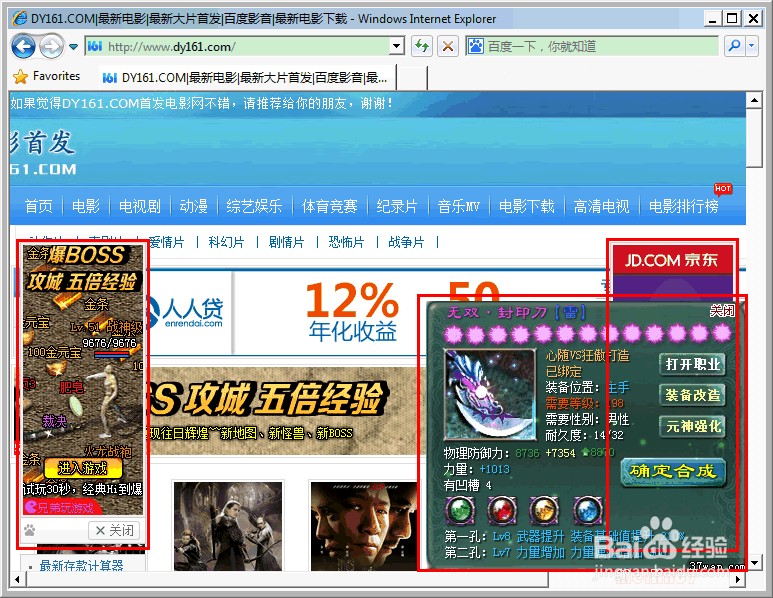Open the archers movie poster thumbnail
The image size is (773, 598).
[228, 526]
